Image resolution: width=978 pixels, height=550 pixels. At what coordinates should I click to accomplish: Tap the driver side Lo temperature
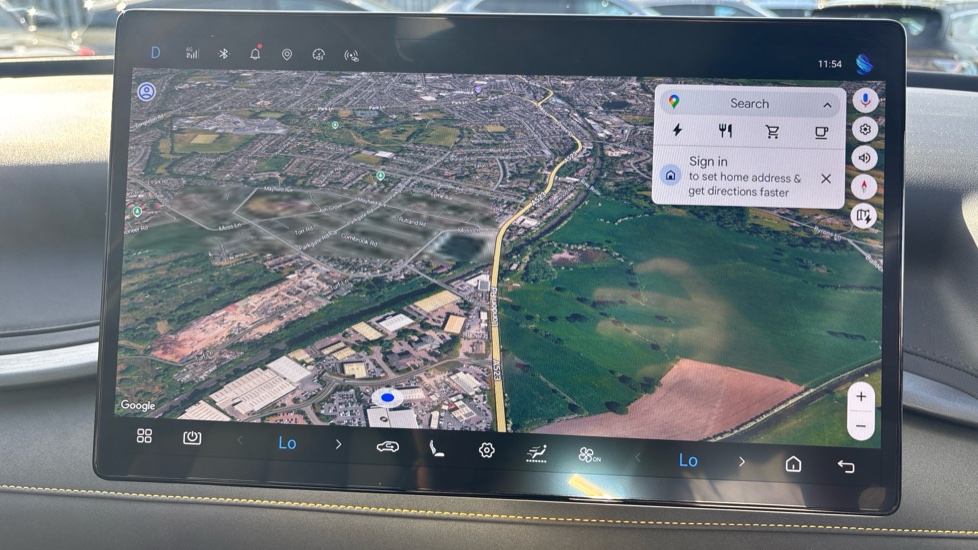(x=287, y=443)
